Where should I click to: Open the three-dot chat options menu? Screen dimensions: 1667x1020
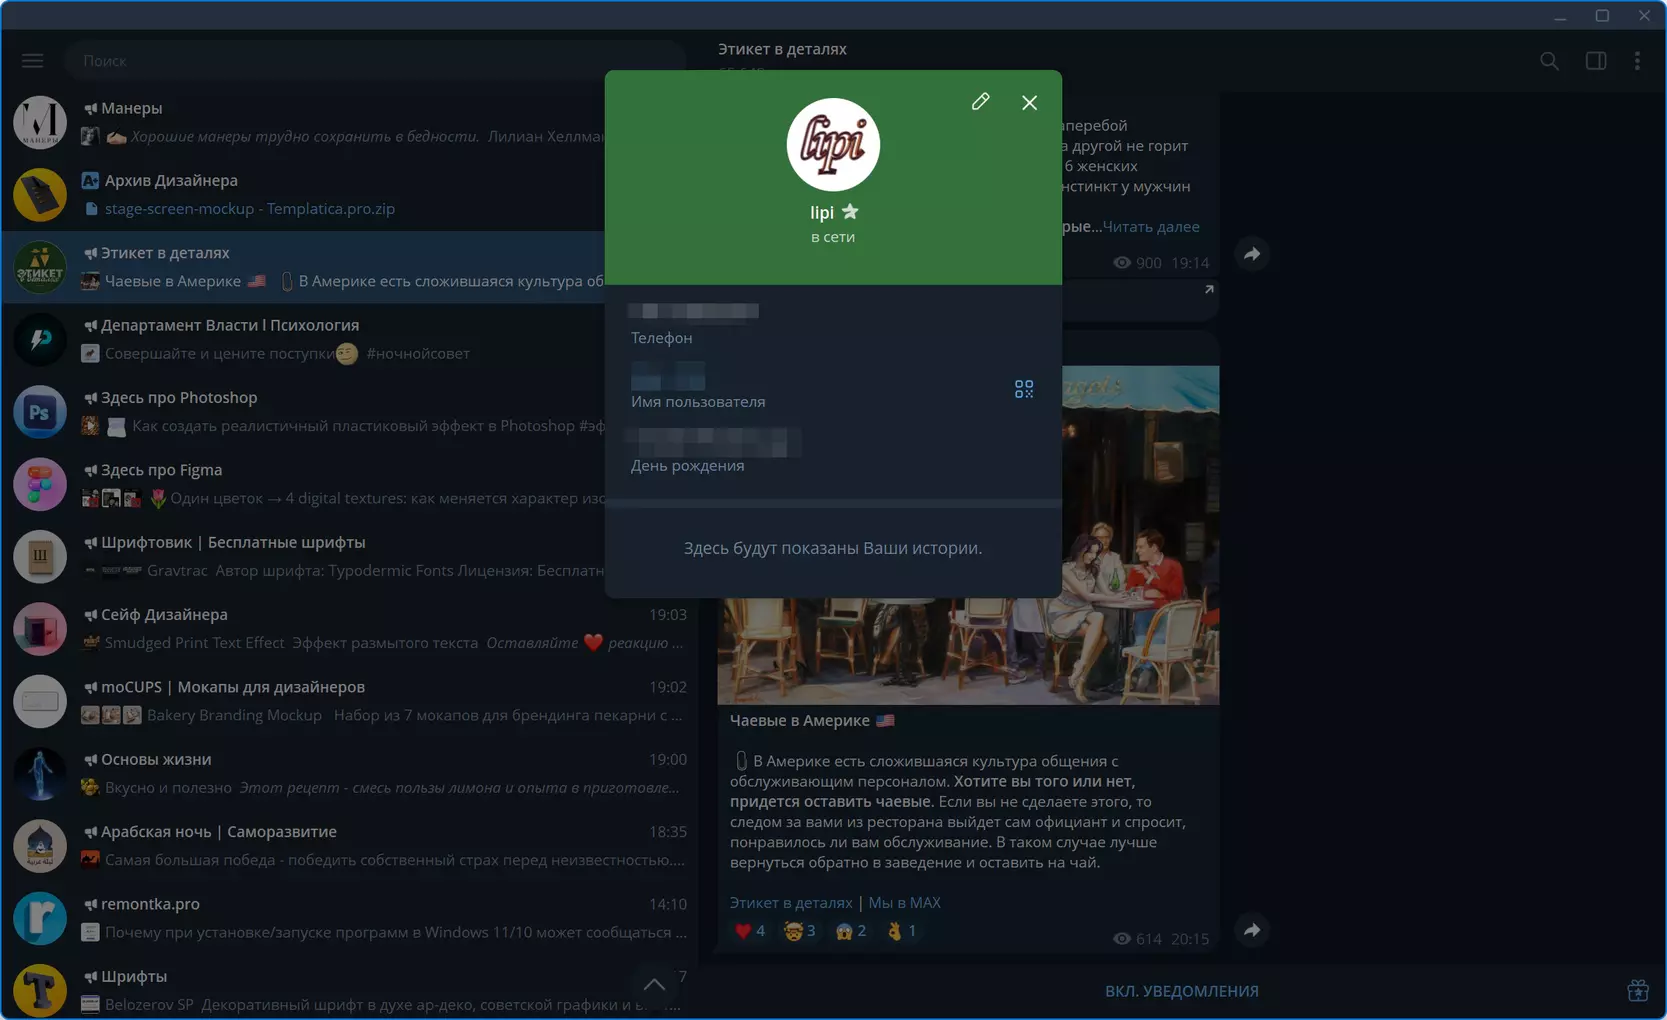[1637, 61]
